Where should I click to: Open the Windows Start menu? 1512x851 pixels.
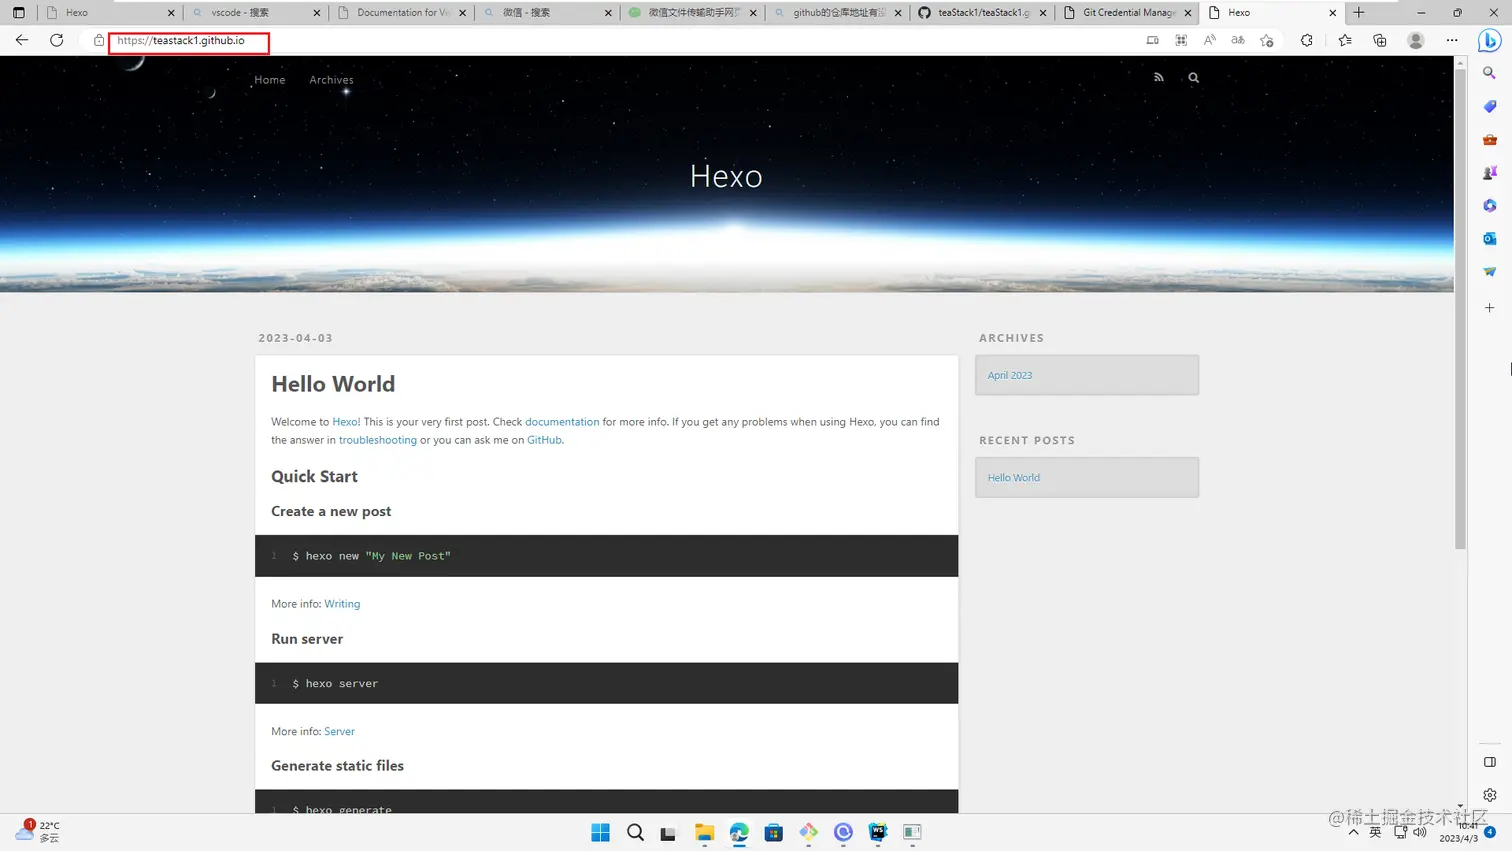[600, 832]
